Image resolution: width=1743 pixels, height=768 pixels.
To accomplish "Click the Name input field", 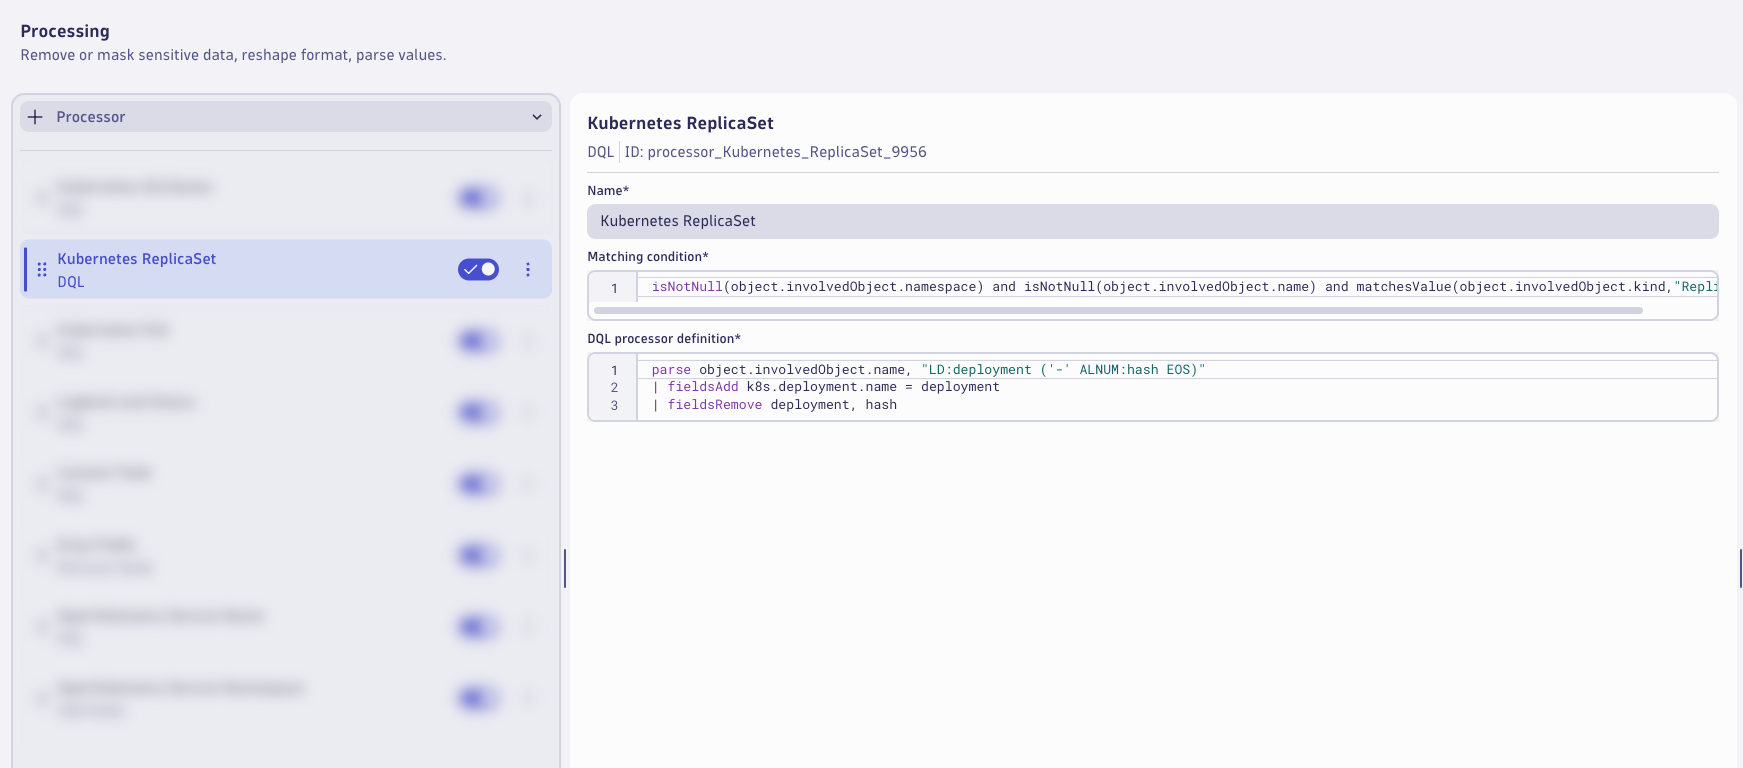I will tap(1152, 221).
